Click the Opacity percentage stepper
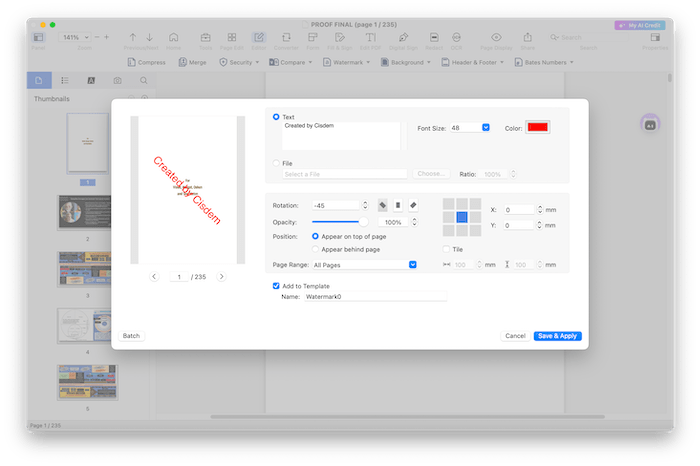The image size is (700, 466). (414, 222)
